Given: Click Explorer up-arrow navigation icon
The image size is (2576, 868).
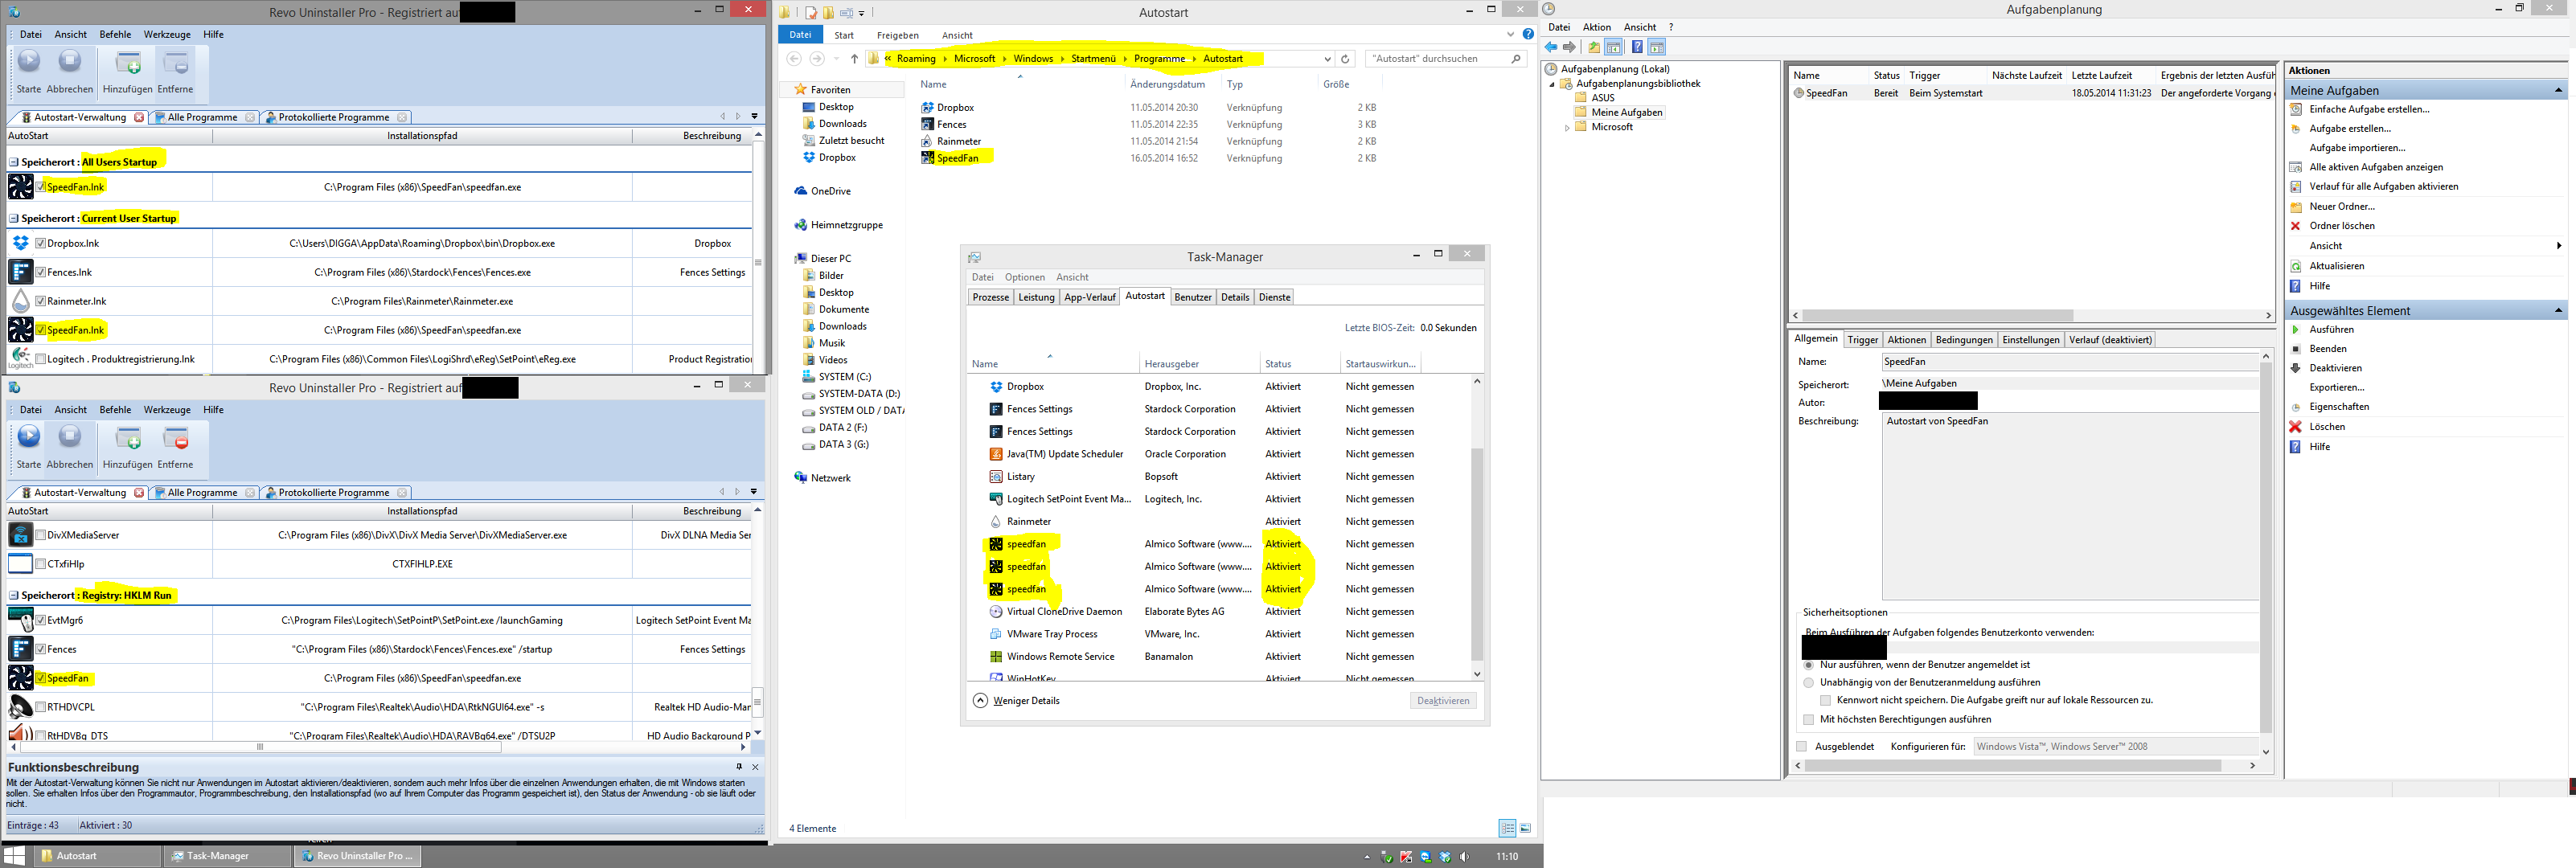Looking at the screenshot, I should tap(854, 59).
